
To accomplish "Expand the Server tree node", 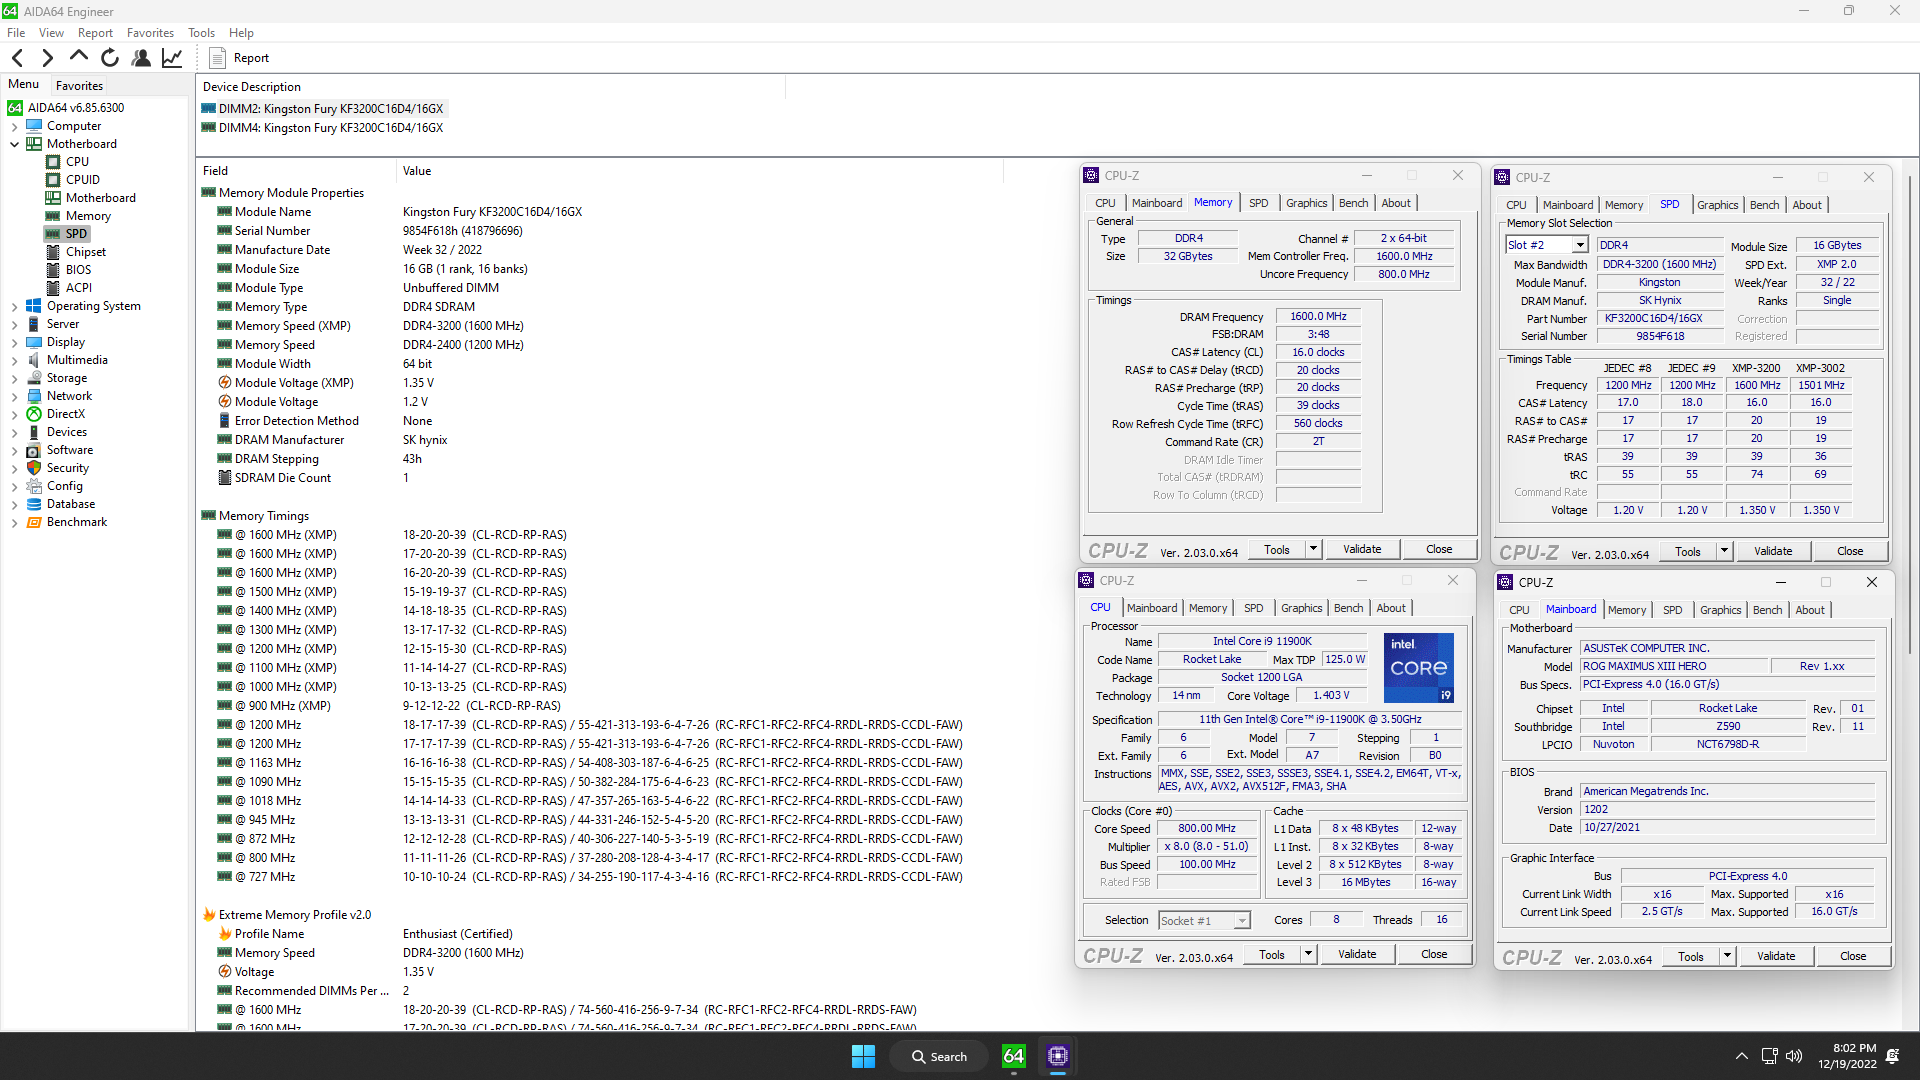I will coord(14,324).
